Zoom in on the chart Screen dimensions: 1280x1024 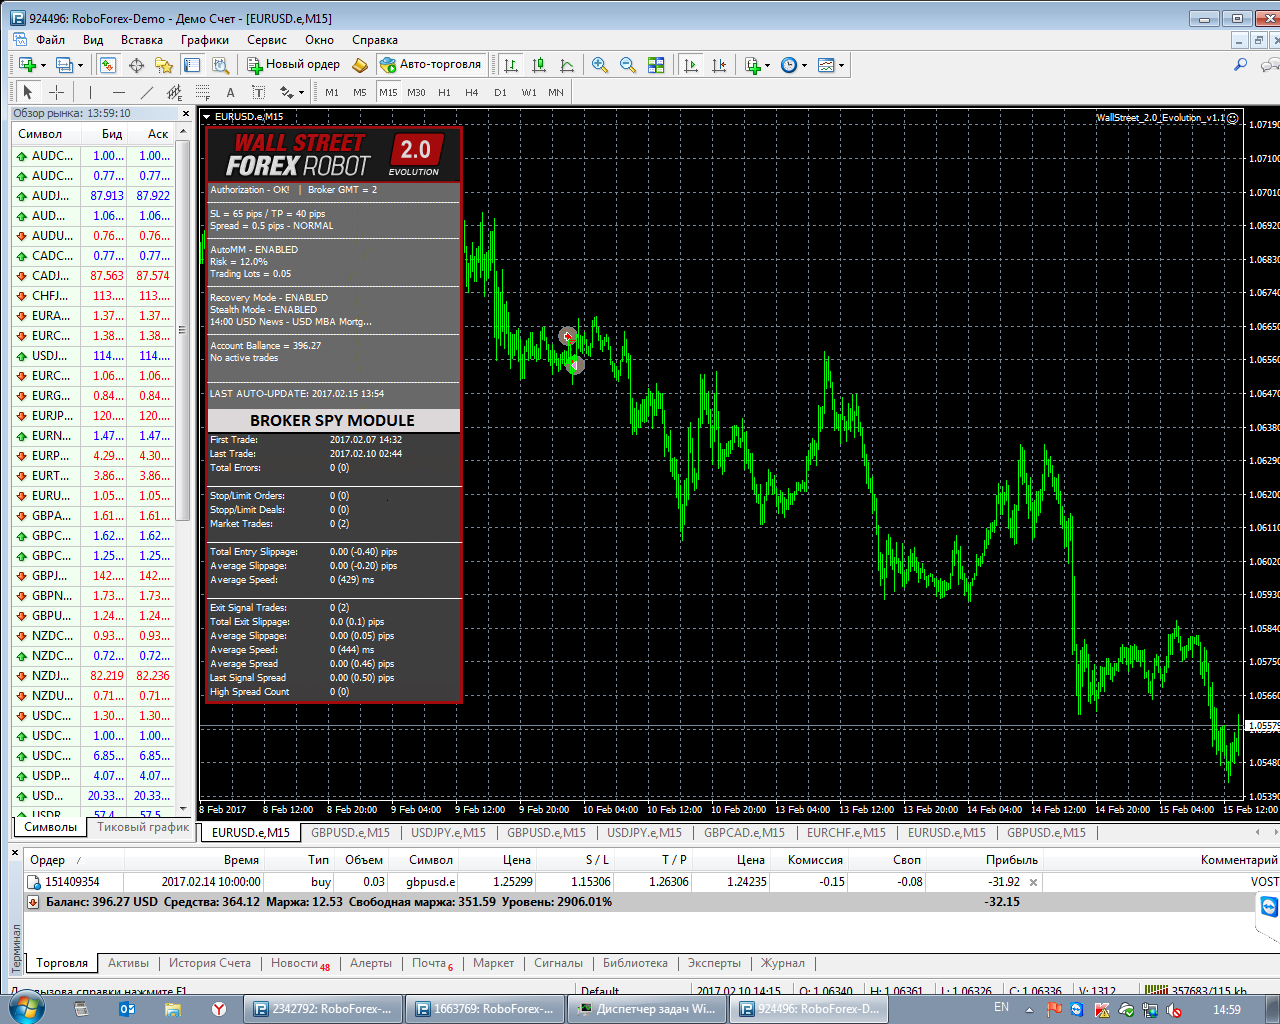coord(600,65)
